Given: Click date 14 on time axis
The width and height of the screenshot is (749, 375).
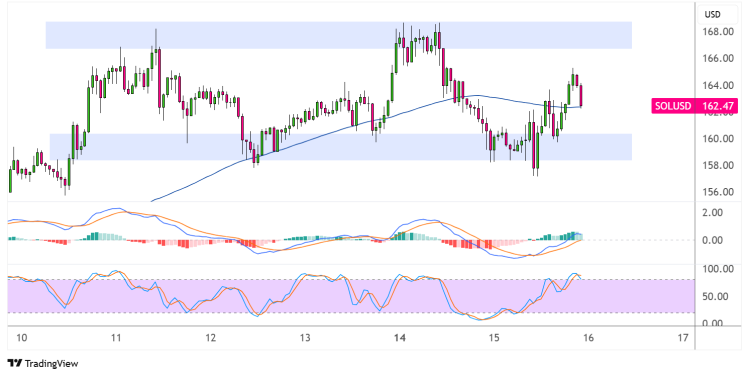Looking at the screenshot, I should 399,338.
